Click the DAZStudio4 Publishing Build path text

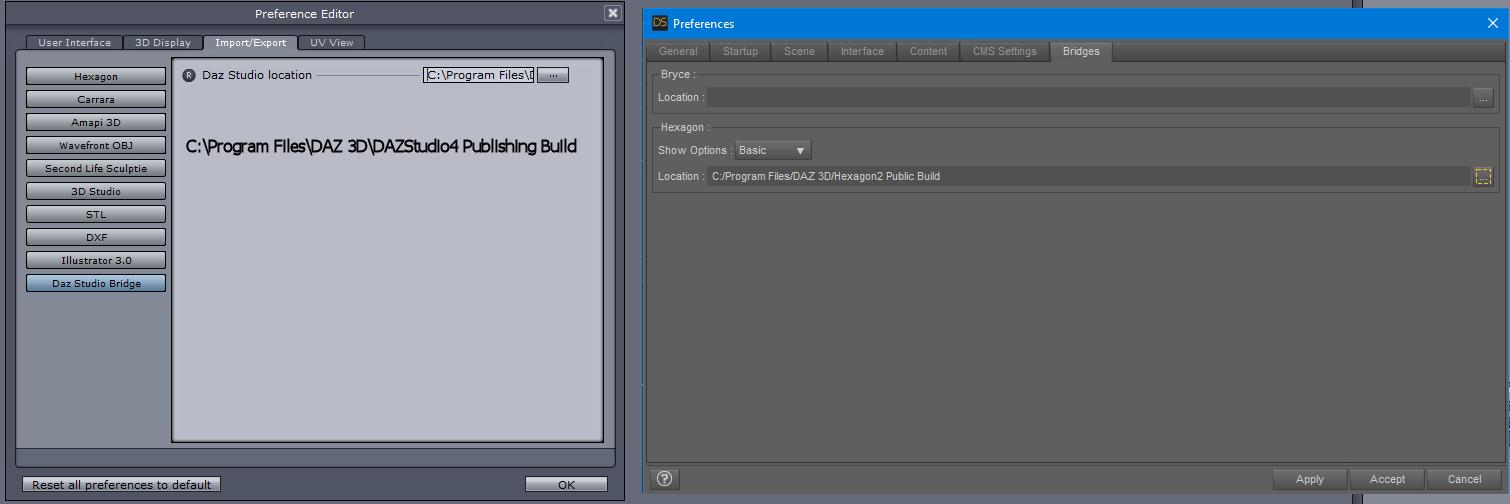pos(381,146)
